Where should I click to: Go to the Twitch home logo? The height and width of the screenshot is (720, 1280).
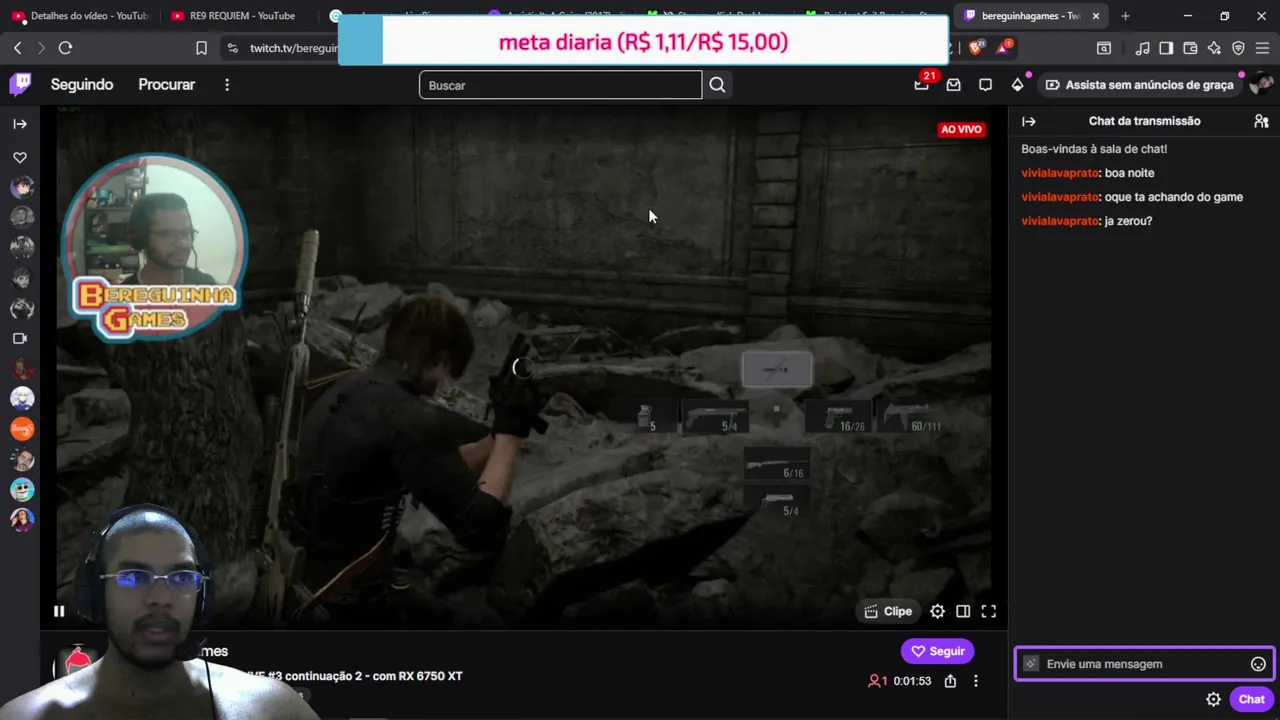click(20, 84)
